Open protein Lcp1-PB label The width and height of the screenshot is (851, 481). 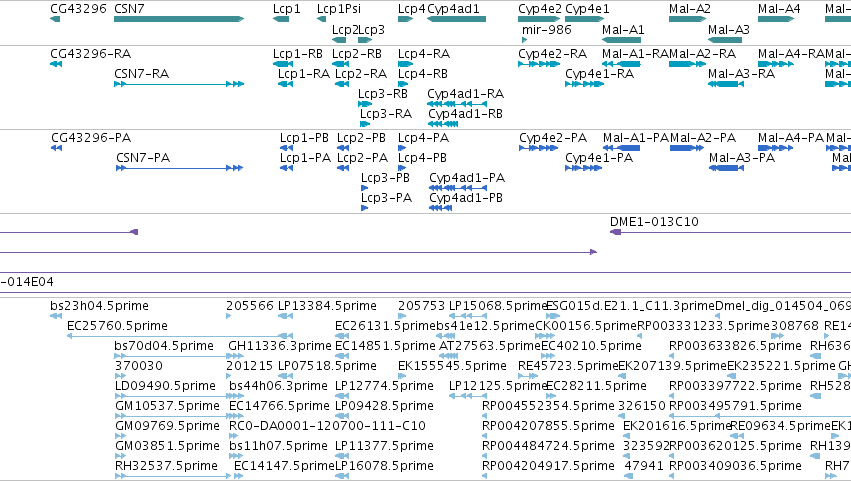(x=304, y=138)
